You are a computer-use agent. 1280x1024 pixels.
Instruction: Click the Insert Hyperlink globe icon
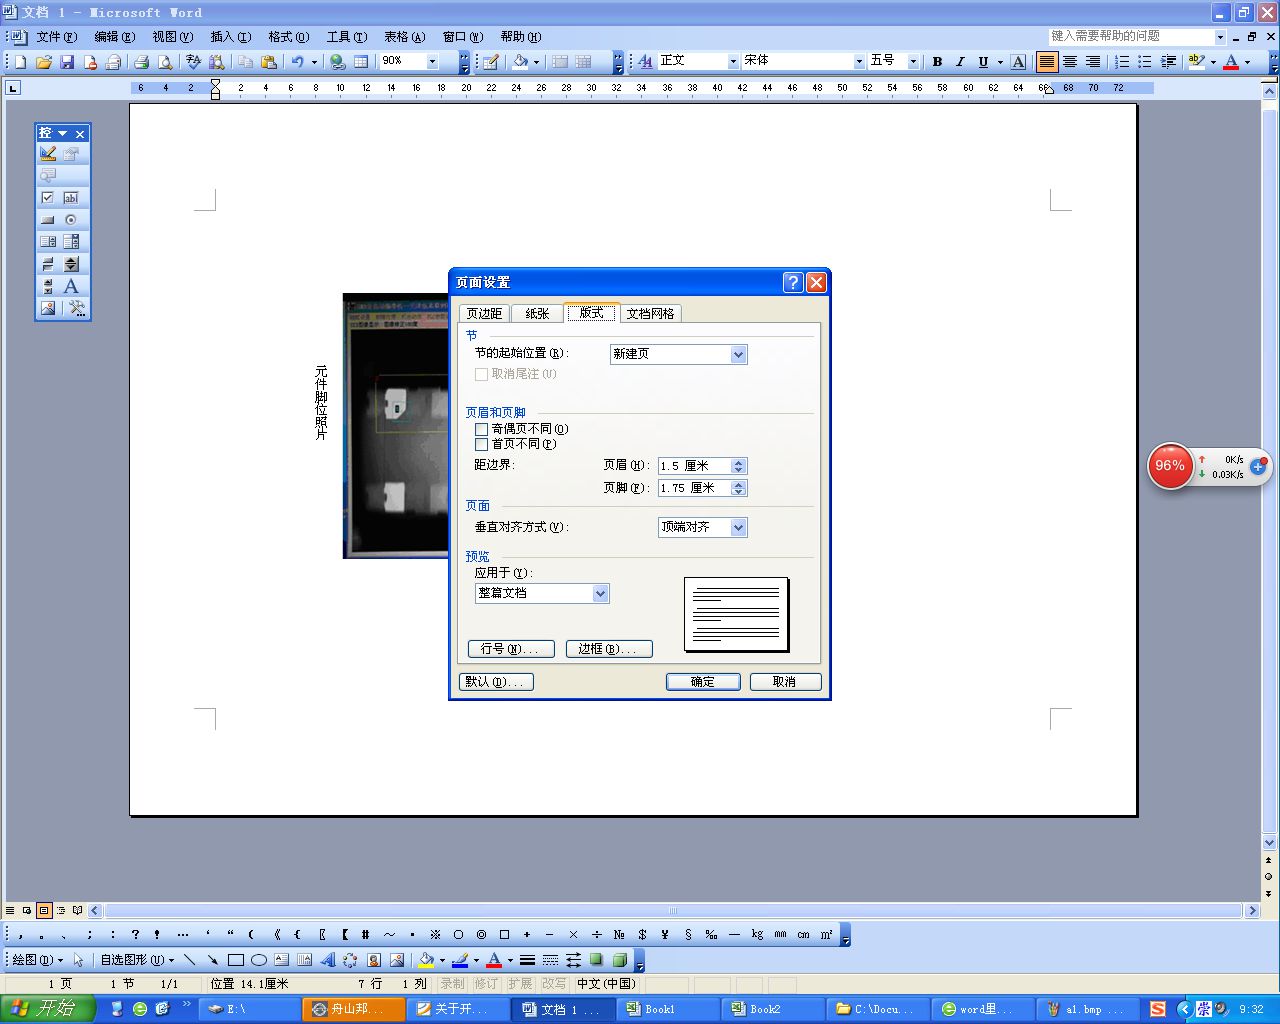[338, 62]
